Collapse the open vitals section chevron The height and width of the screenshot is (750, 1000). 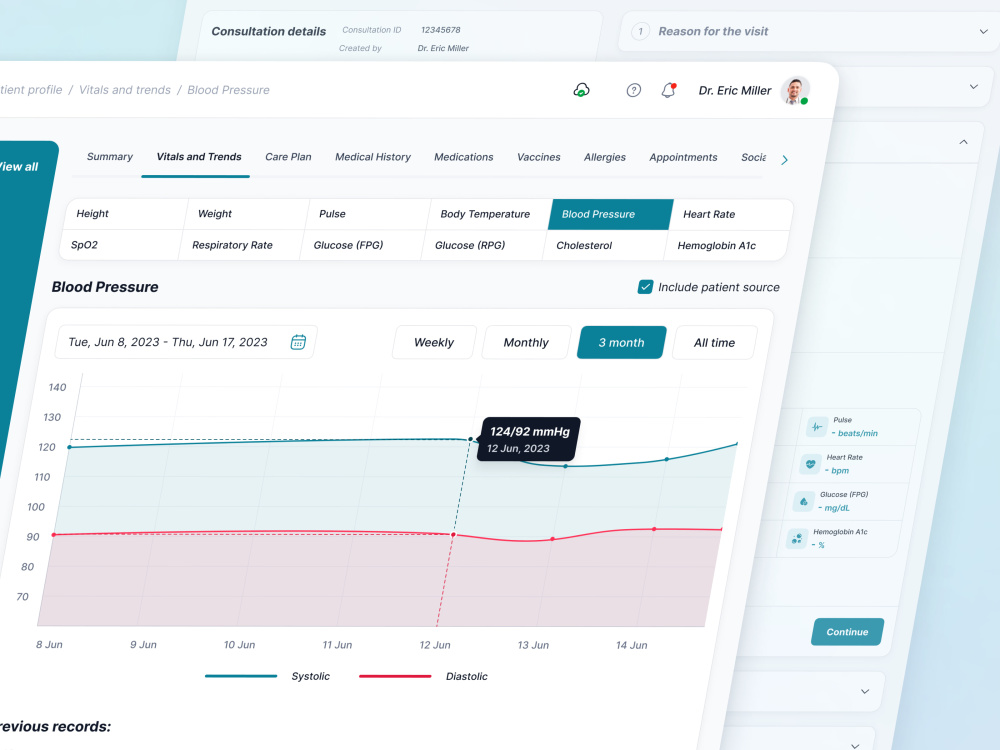tap(963, 142)
